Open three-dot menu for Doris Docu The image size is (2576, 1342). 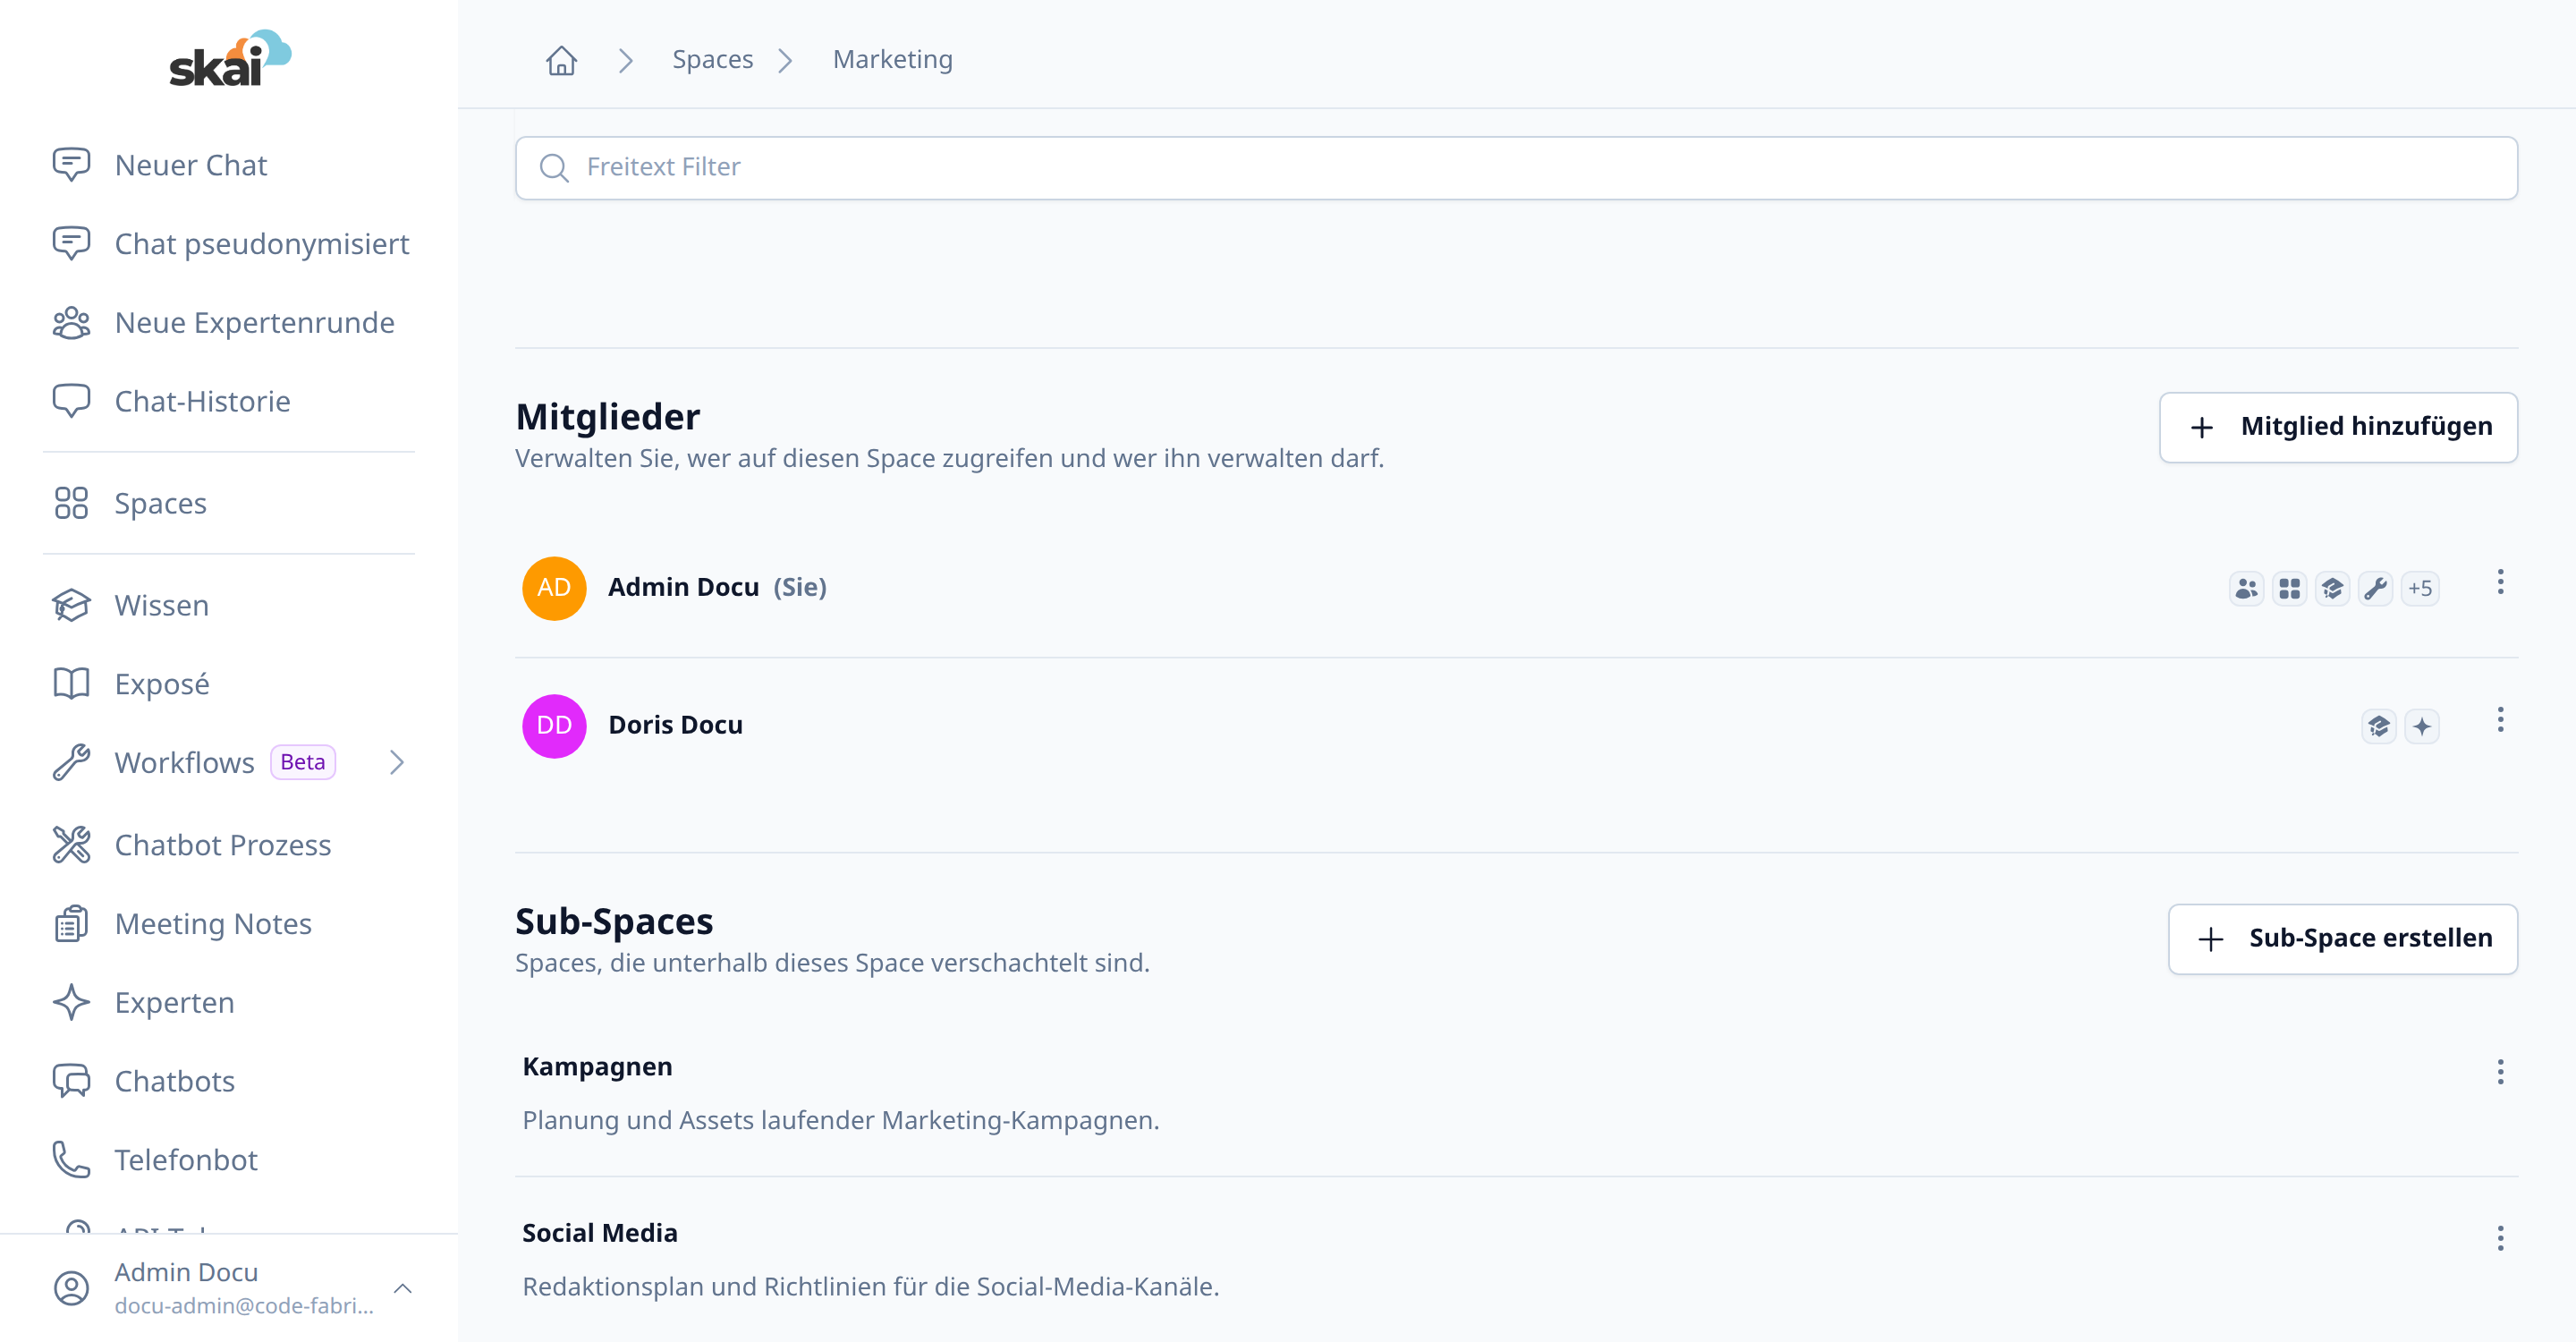coord(2500,720)
